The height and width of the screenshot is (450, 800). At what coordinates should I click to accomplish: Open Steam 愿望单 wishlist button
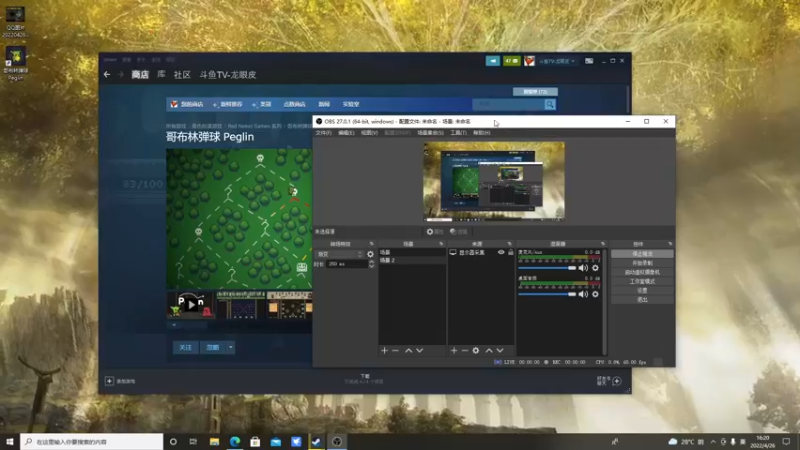535,92
